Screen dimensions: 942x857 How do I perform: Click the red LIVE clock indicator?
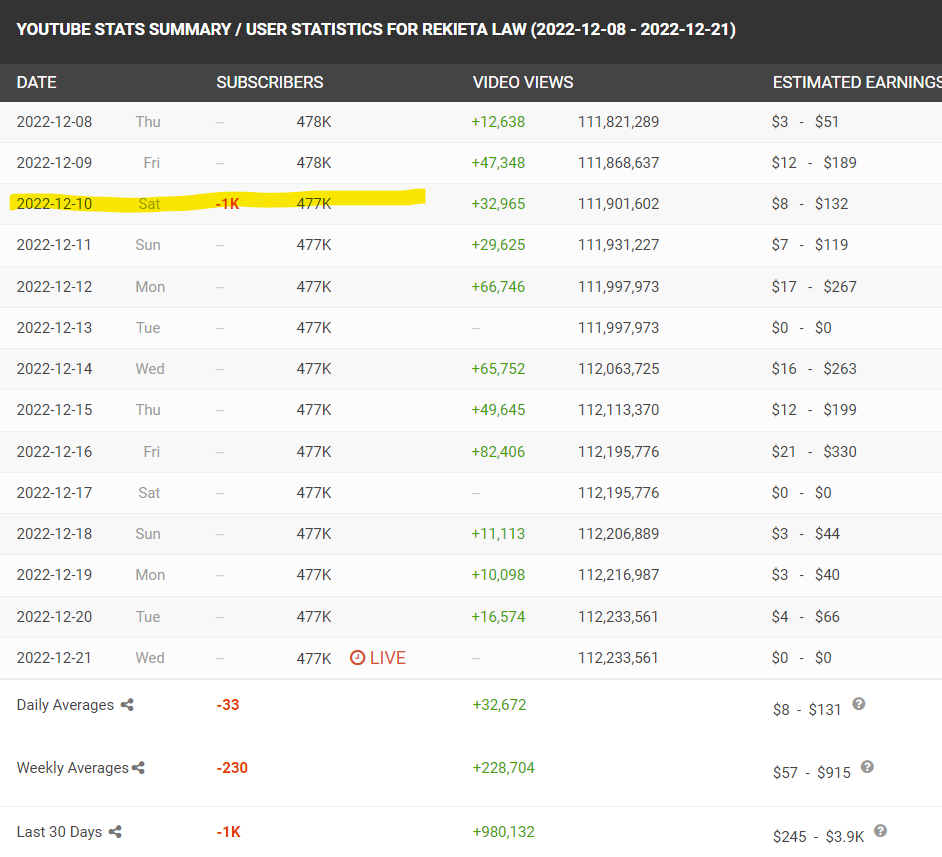click(x=378, y=658)
